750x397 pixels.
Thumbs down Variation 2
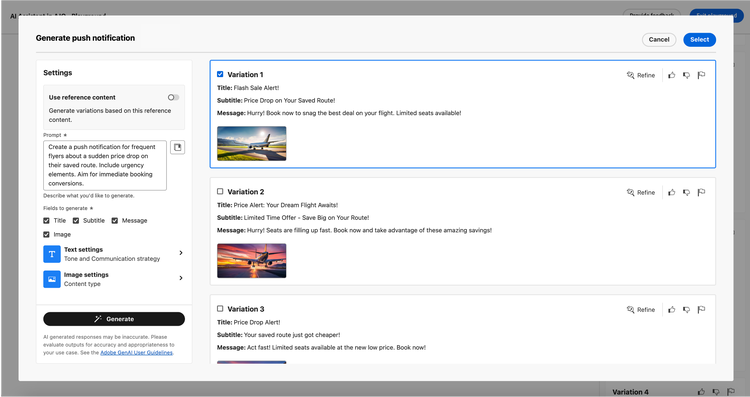tap(686, 192)
